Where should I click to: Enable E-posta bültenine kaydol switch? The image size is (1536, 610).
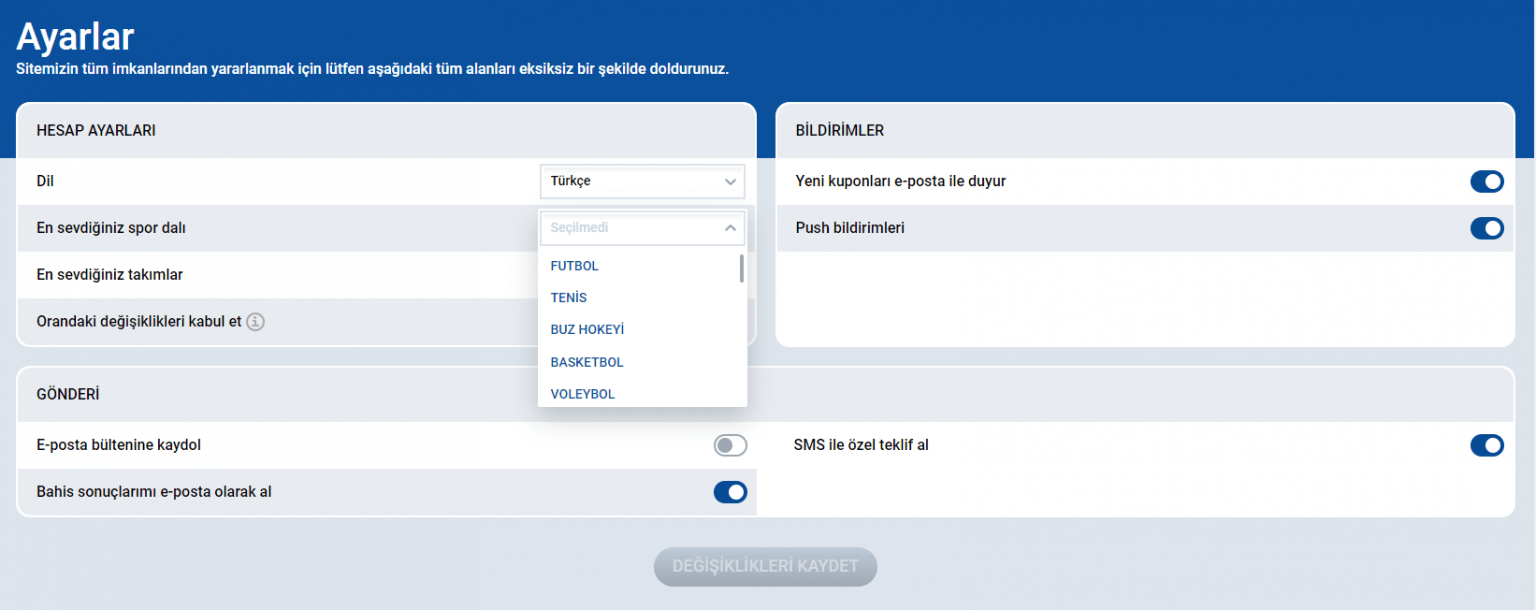click(730, 446)
